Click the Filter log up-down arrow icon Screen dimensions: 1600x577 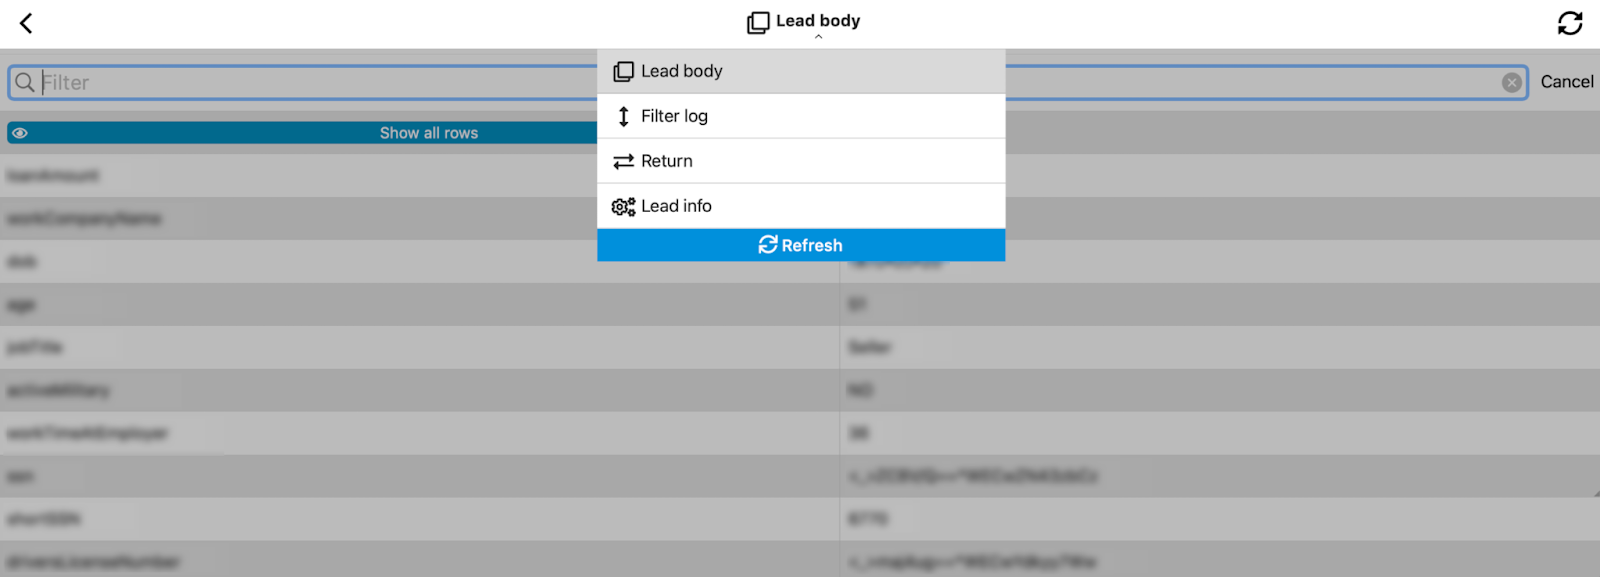[623, 116]
